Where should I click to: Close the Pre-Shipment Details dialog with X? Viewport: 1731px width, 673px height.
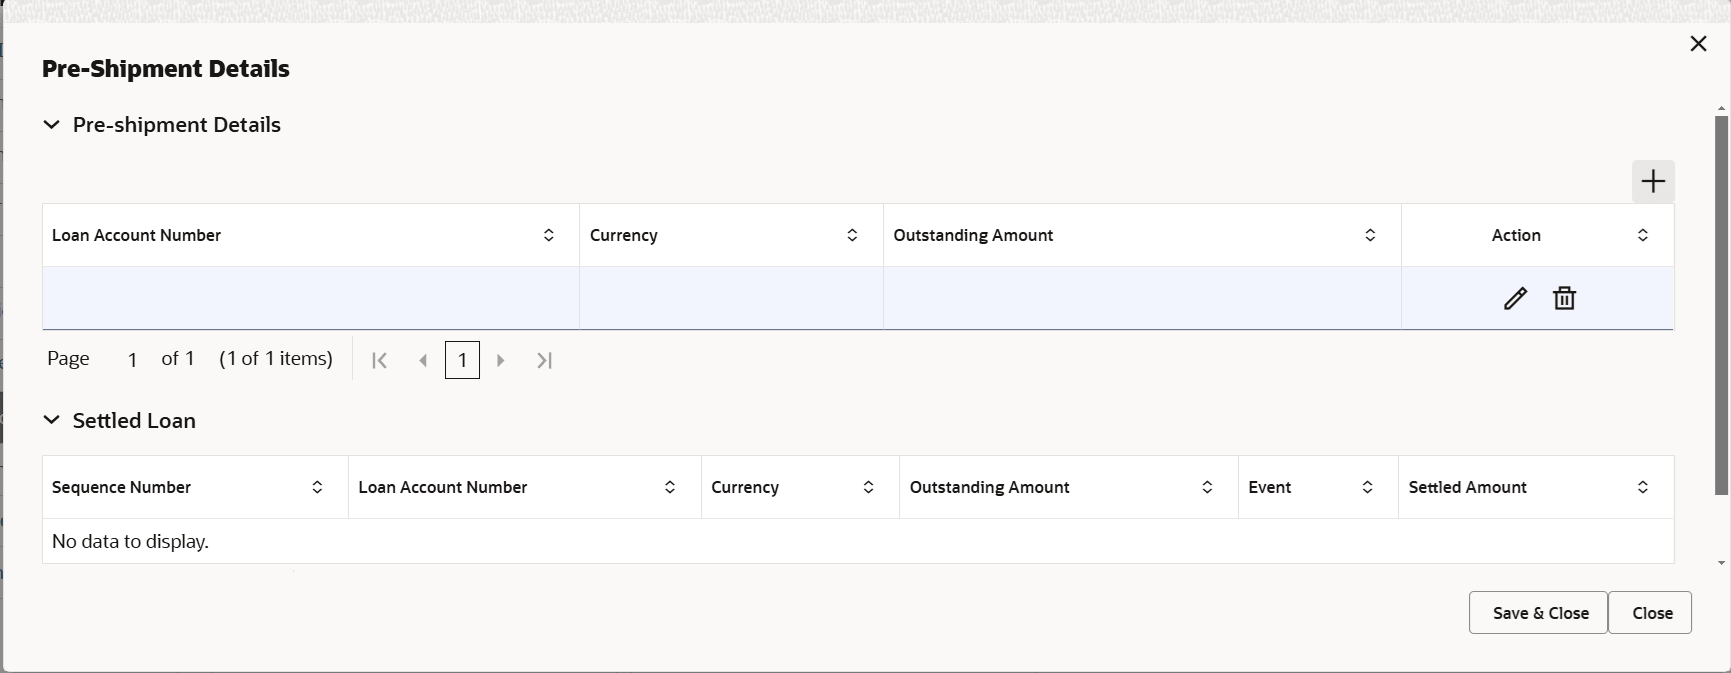pos(1698,44)
